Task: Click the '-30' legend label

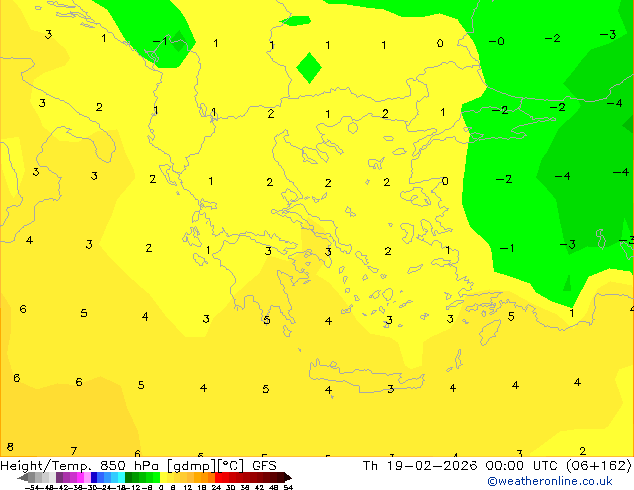Action: [x=93, y=487]
